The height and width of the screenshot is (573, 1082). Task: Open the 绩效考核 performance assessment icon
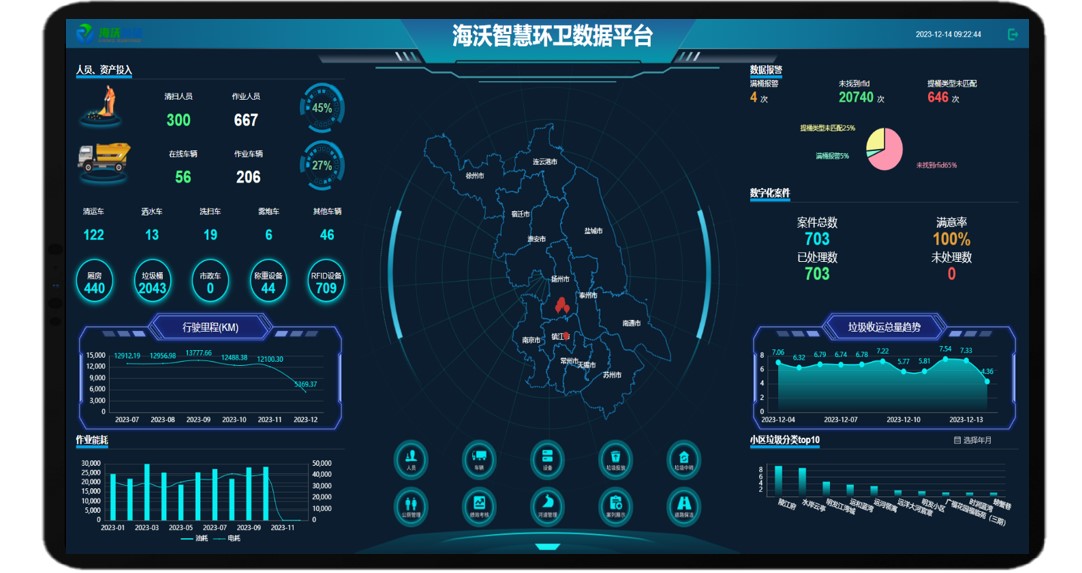[x=479, y=506]
